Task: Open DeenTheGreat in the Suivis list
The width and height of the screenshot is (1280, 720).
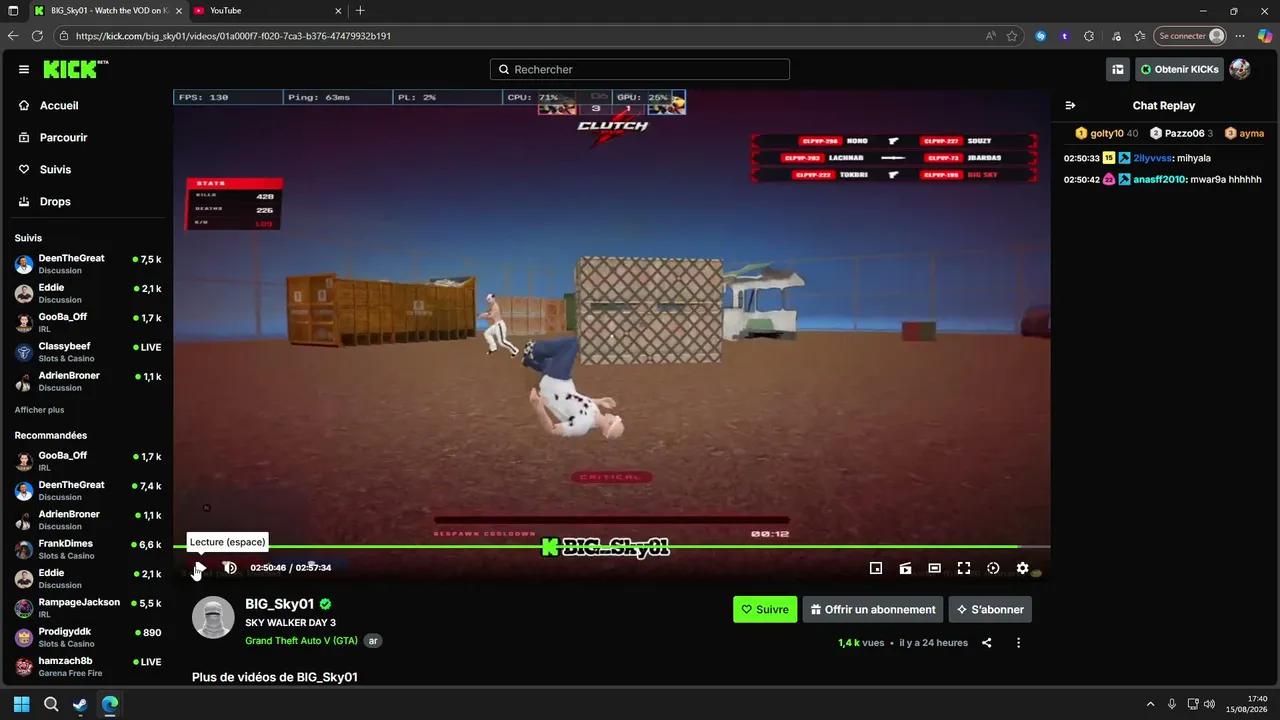Action: click(87, 264)
